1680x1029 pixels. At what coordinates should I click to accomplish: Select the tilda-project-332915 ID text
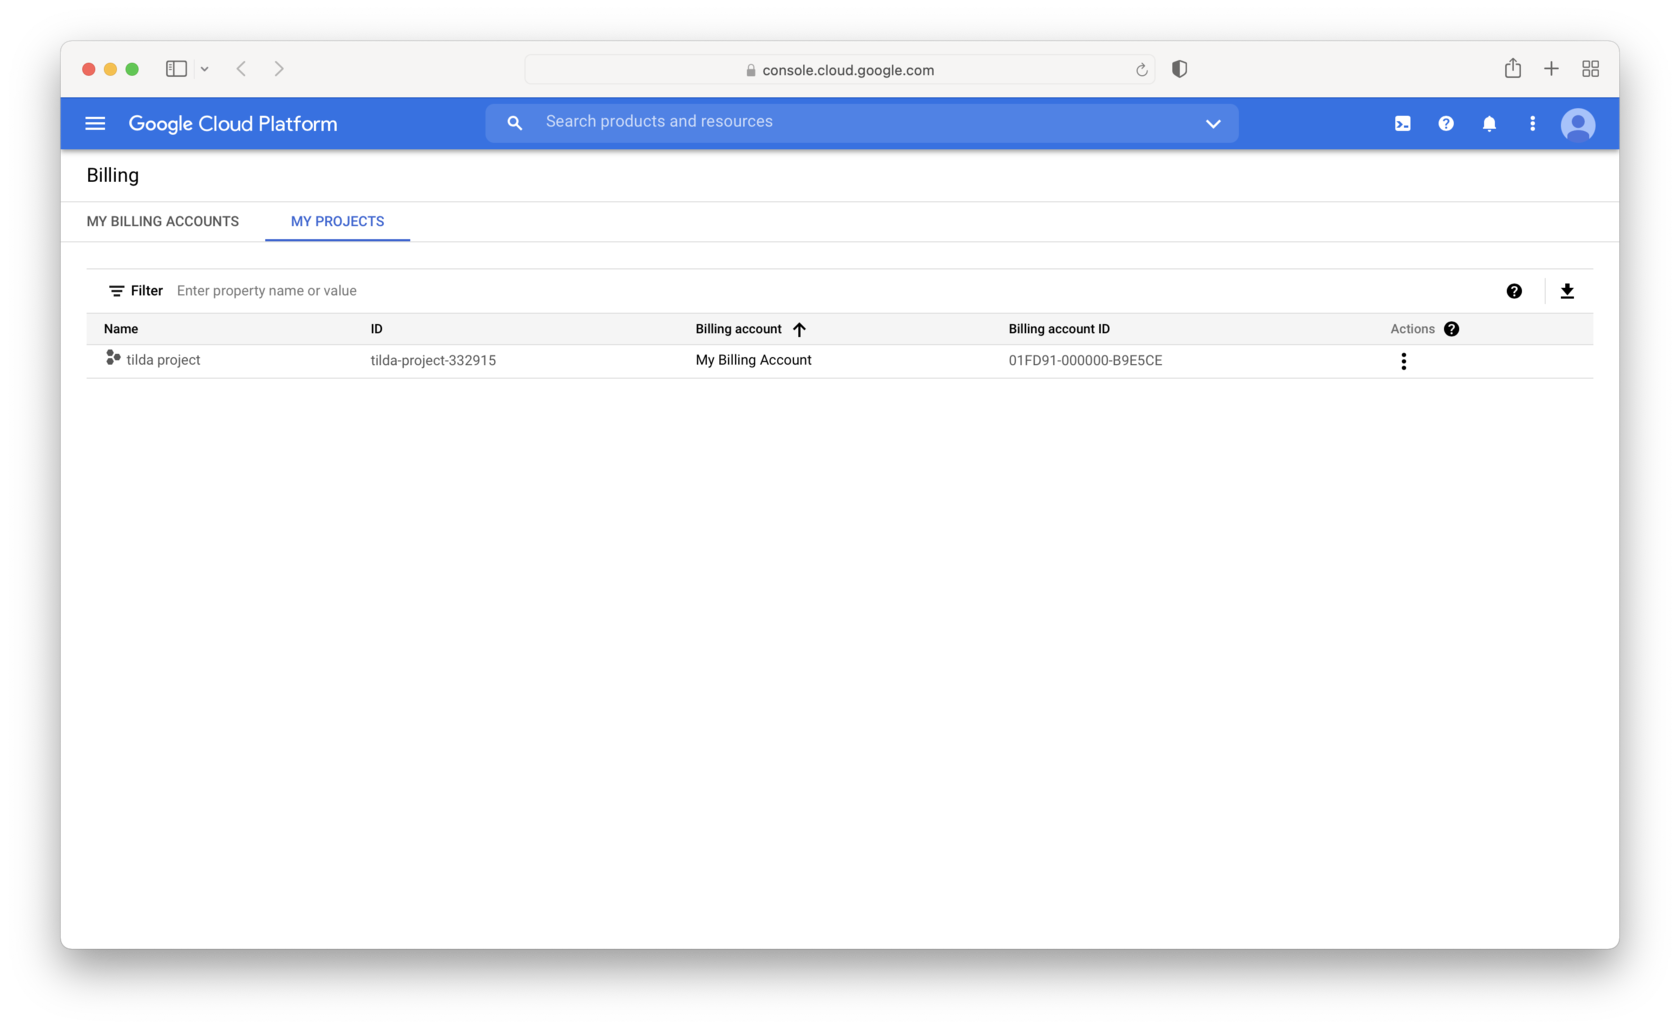tap(433, 361)
